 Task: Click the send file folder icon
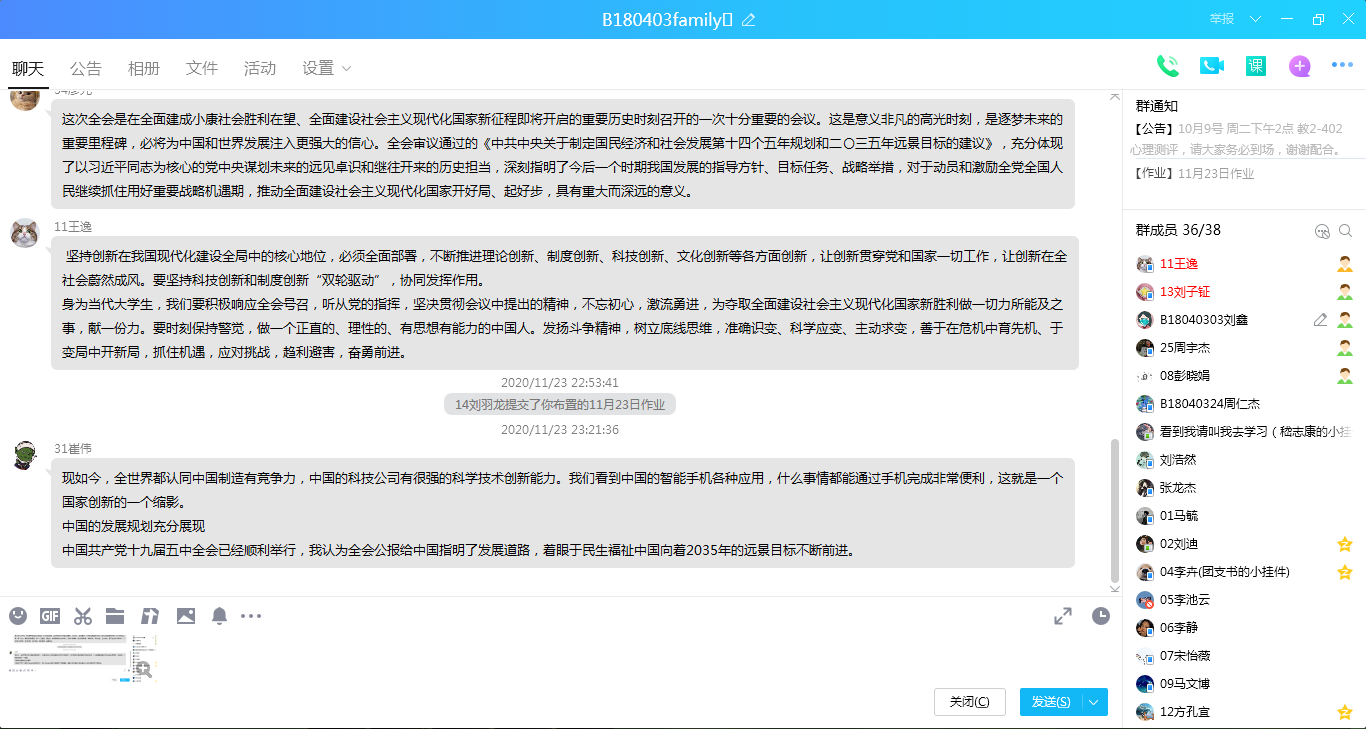click(115, 616)
